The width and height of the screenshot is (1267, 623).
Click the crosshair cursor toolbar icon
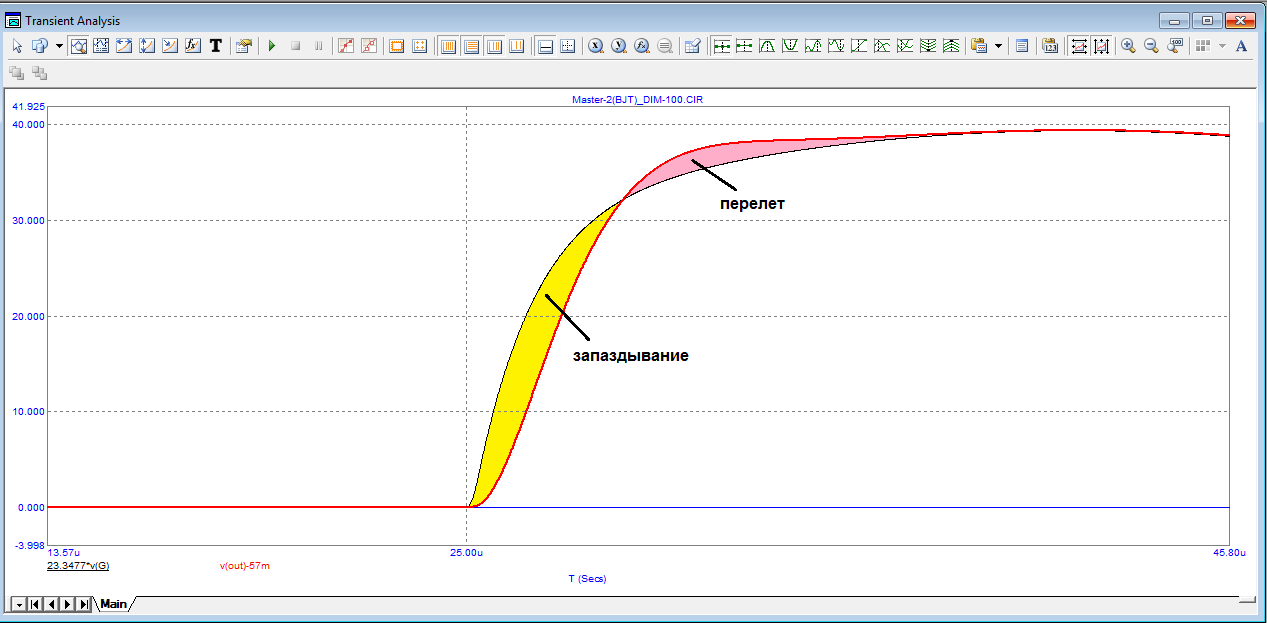pyautogui.click(x=568, y=46)
